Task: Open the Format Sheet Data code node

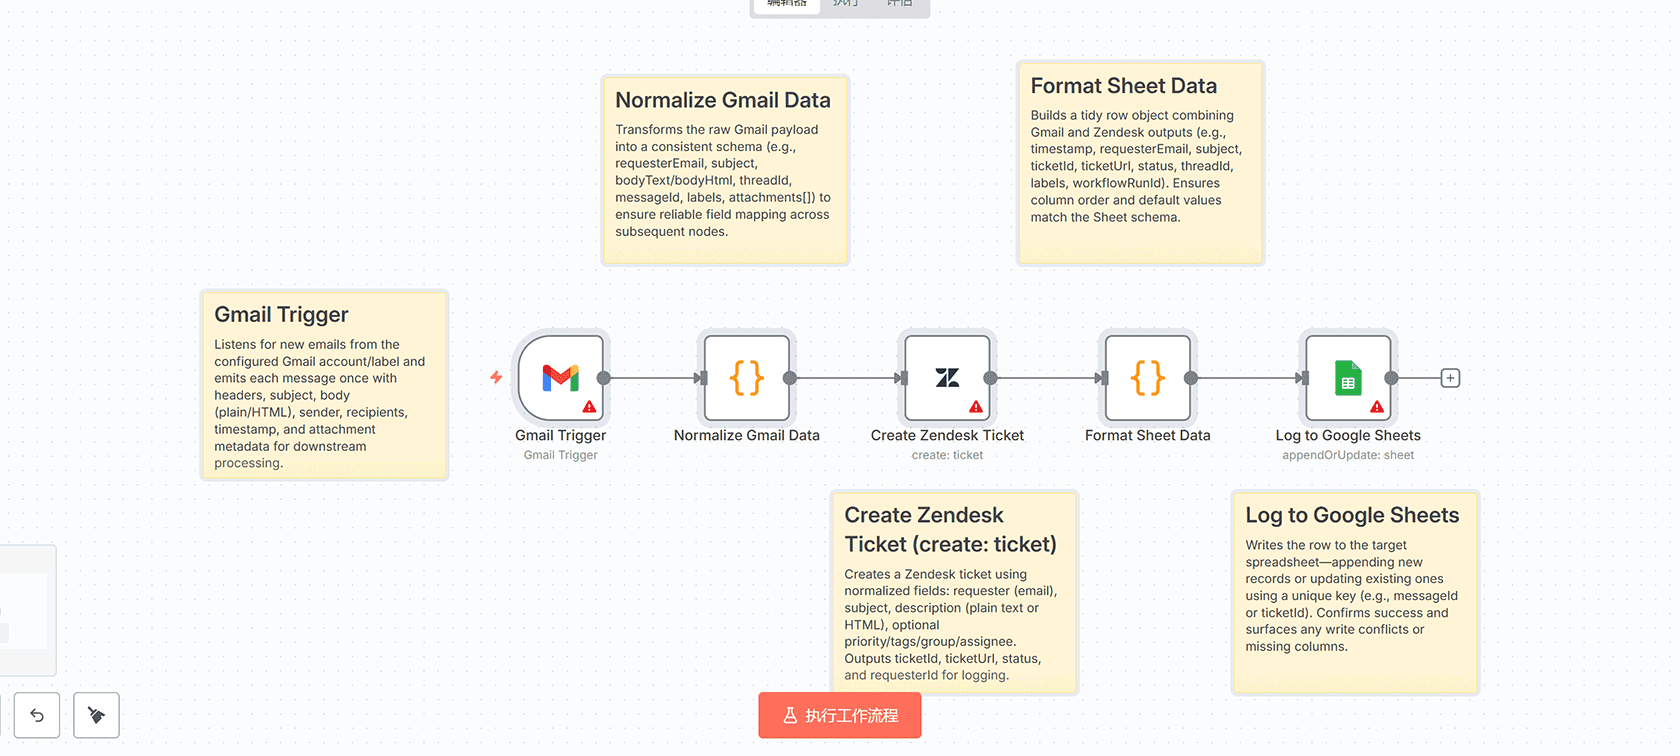Action: coord(1147,378)
